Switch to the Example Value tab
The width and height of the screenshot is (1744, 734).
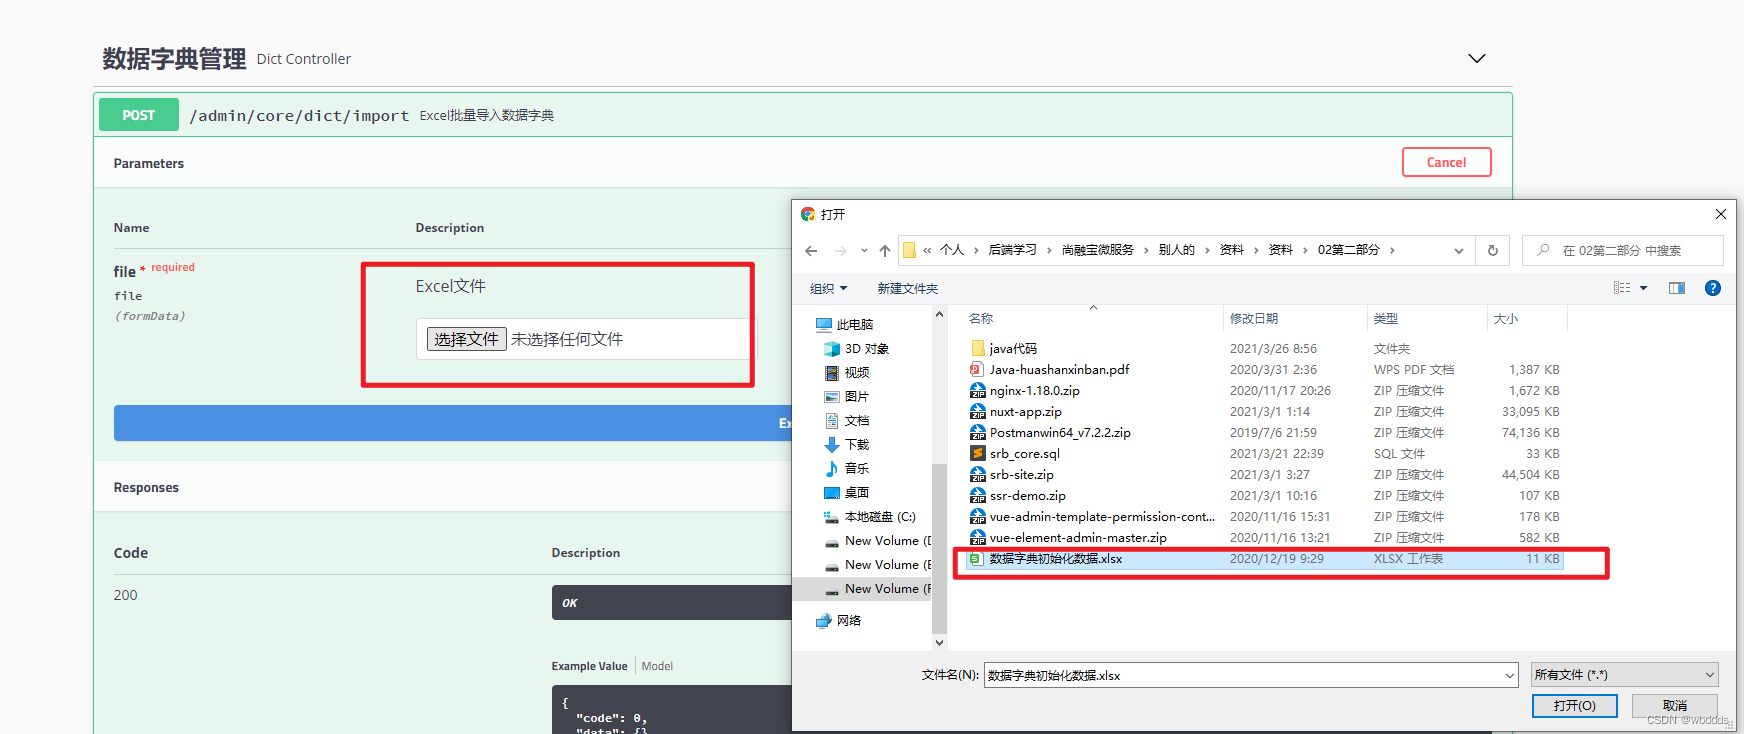(589, 666)
